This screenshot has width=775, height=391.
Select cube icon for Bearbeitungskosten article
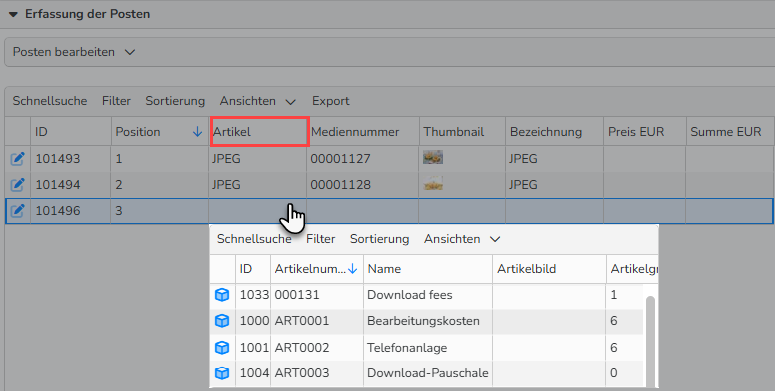222,321
